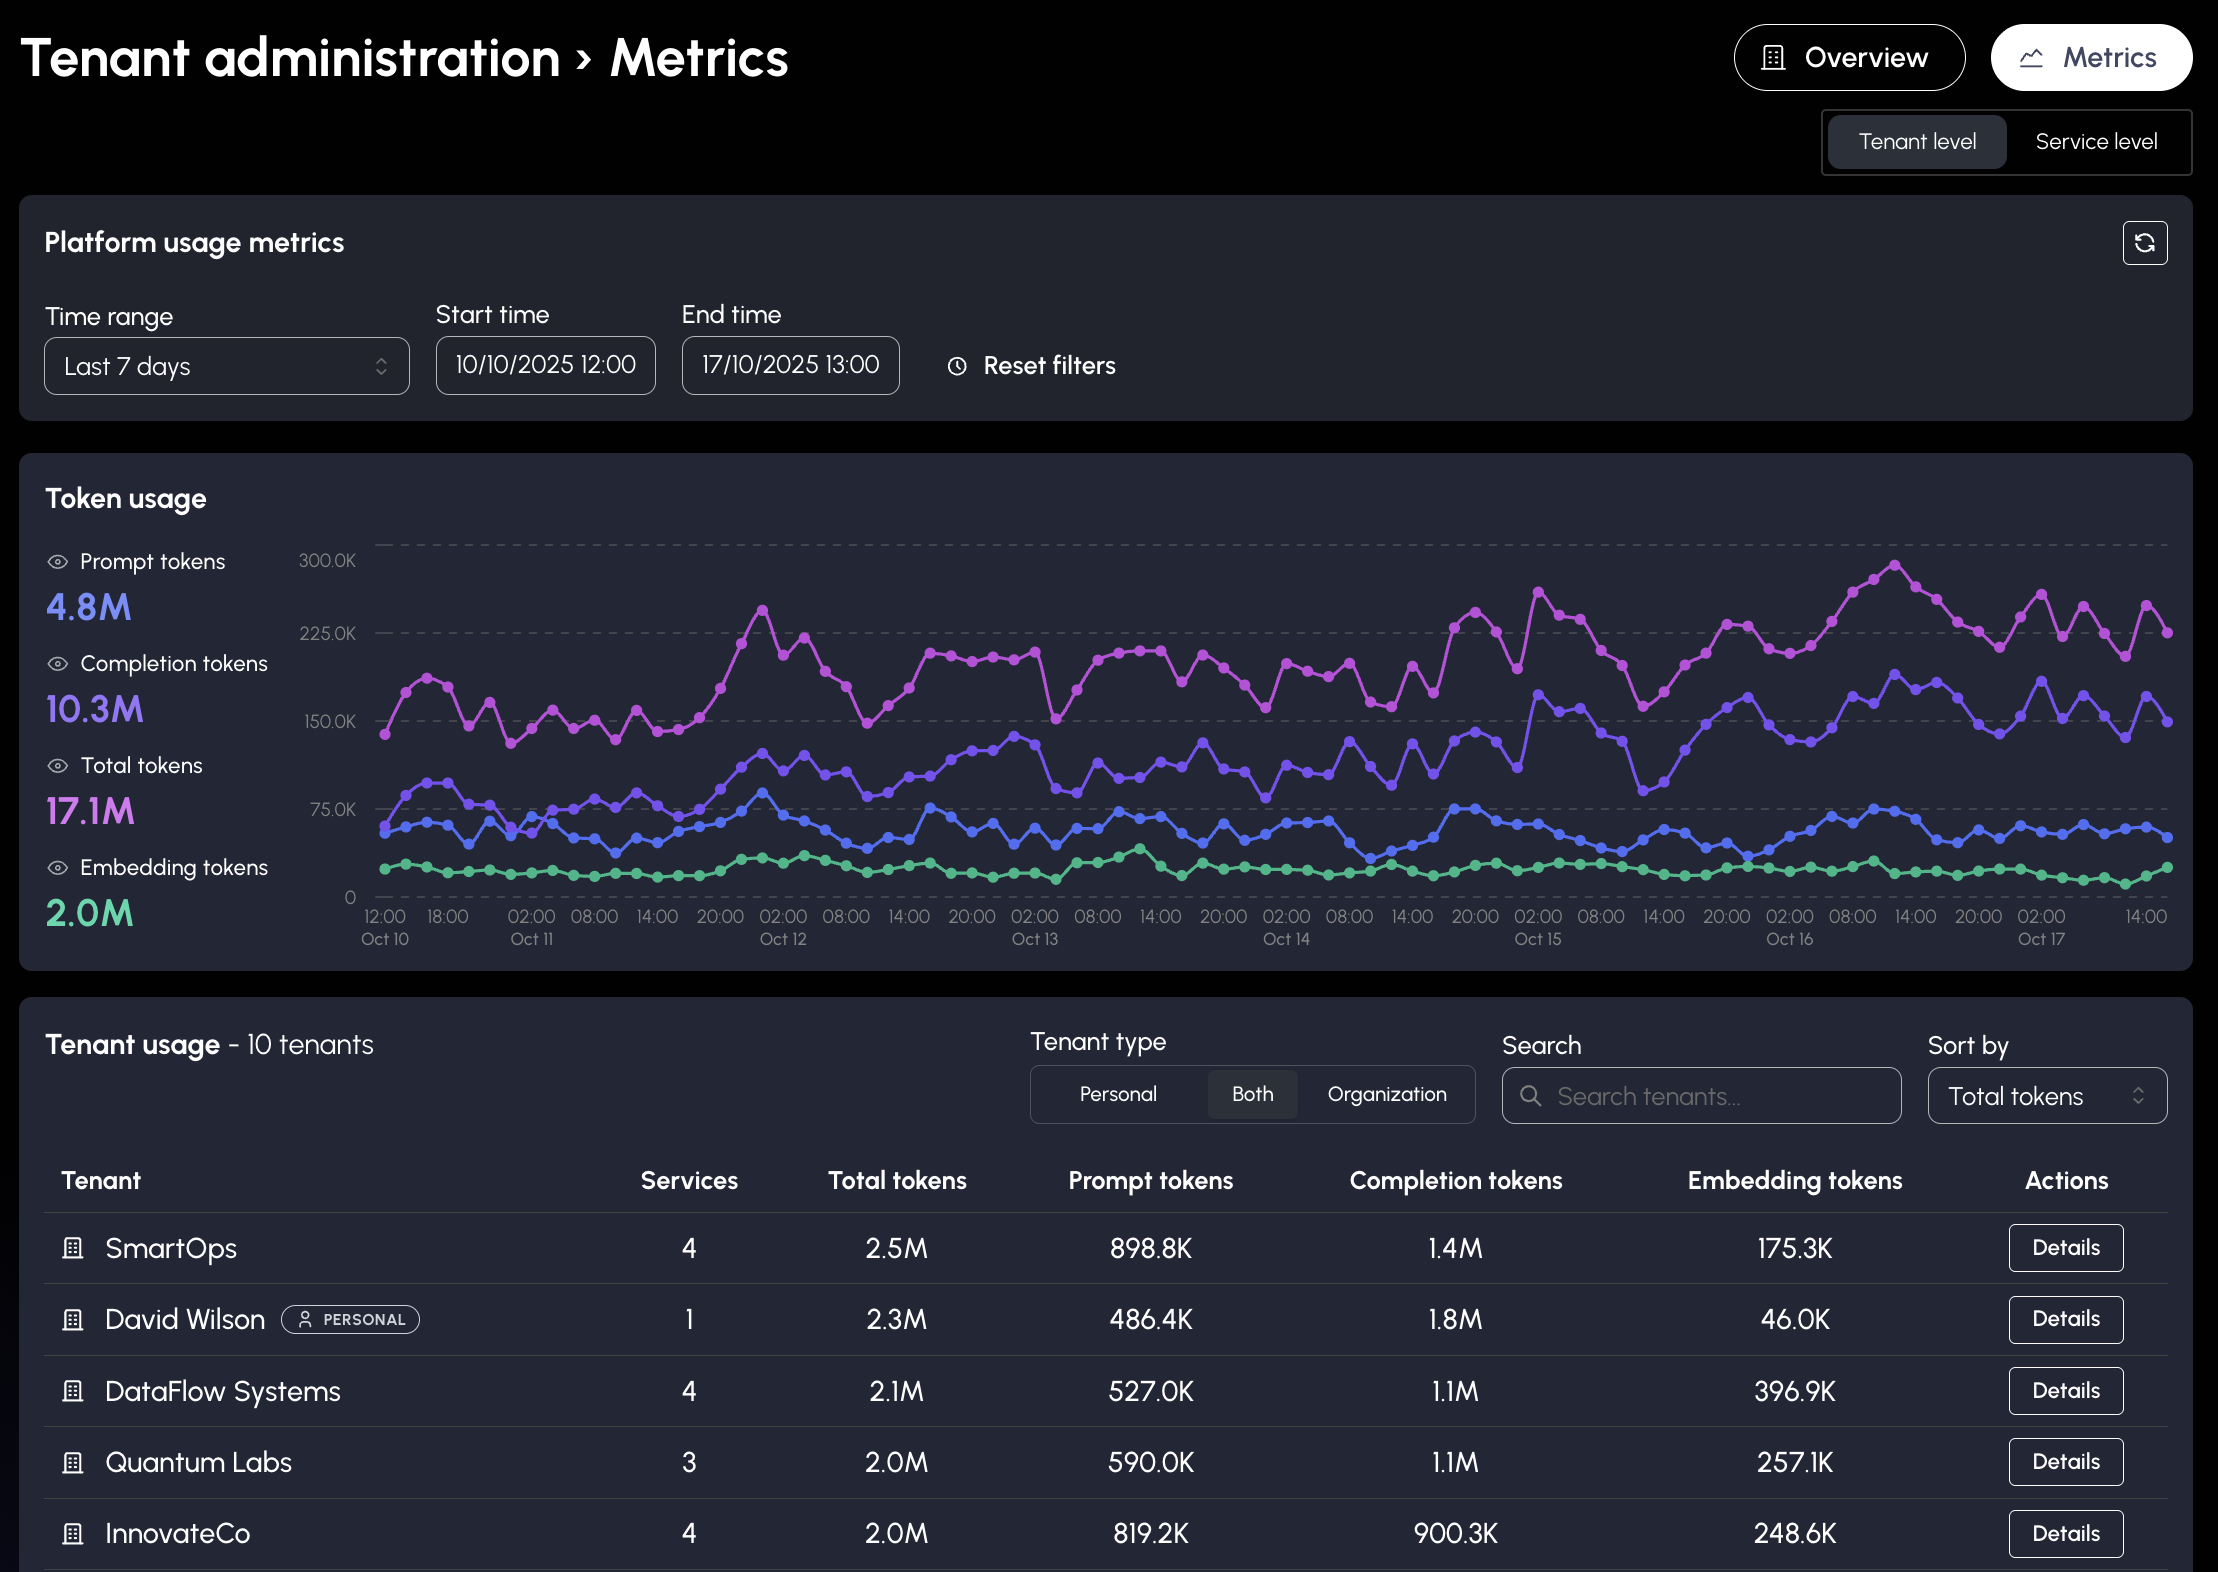
Task: Click the 2.0M embedding tokens value
Action: pos(90,913)
